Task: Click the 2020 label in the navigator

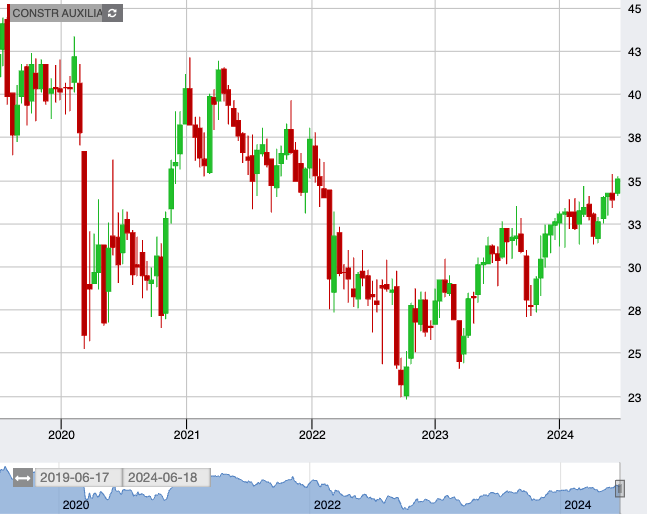Action: pos(76,505)
